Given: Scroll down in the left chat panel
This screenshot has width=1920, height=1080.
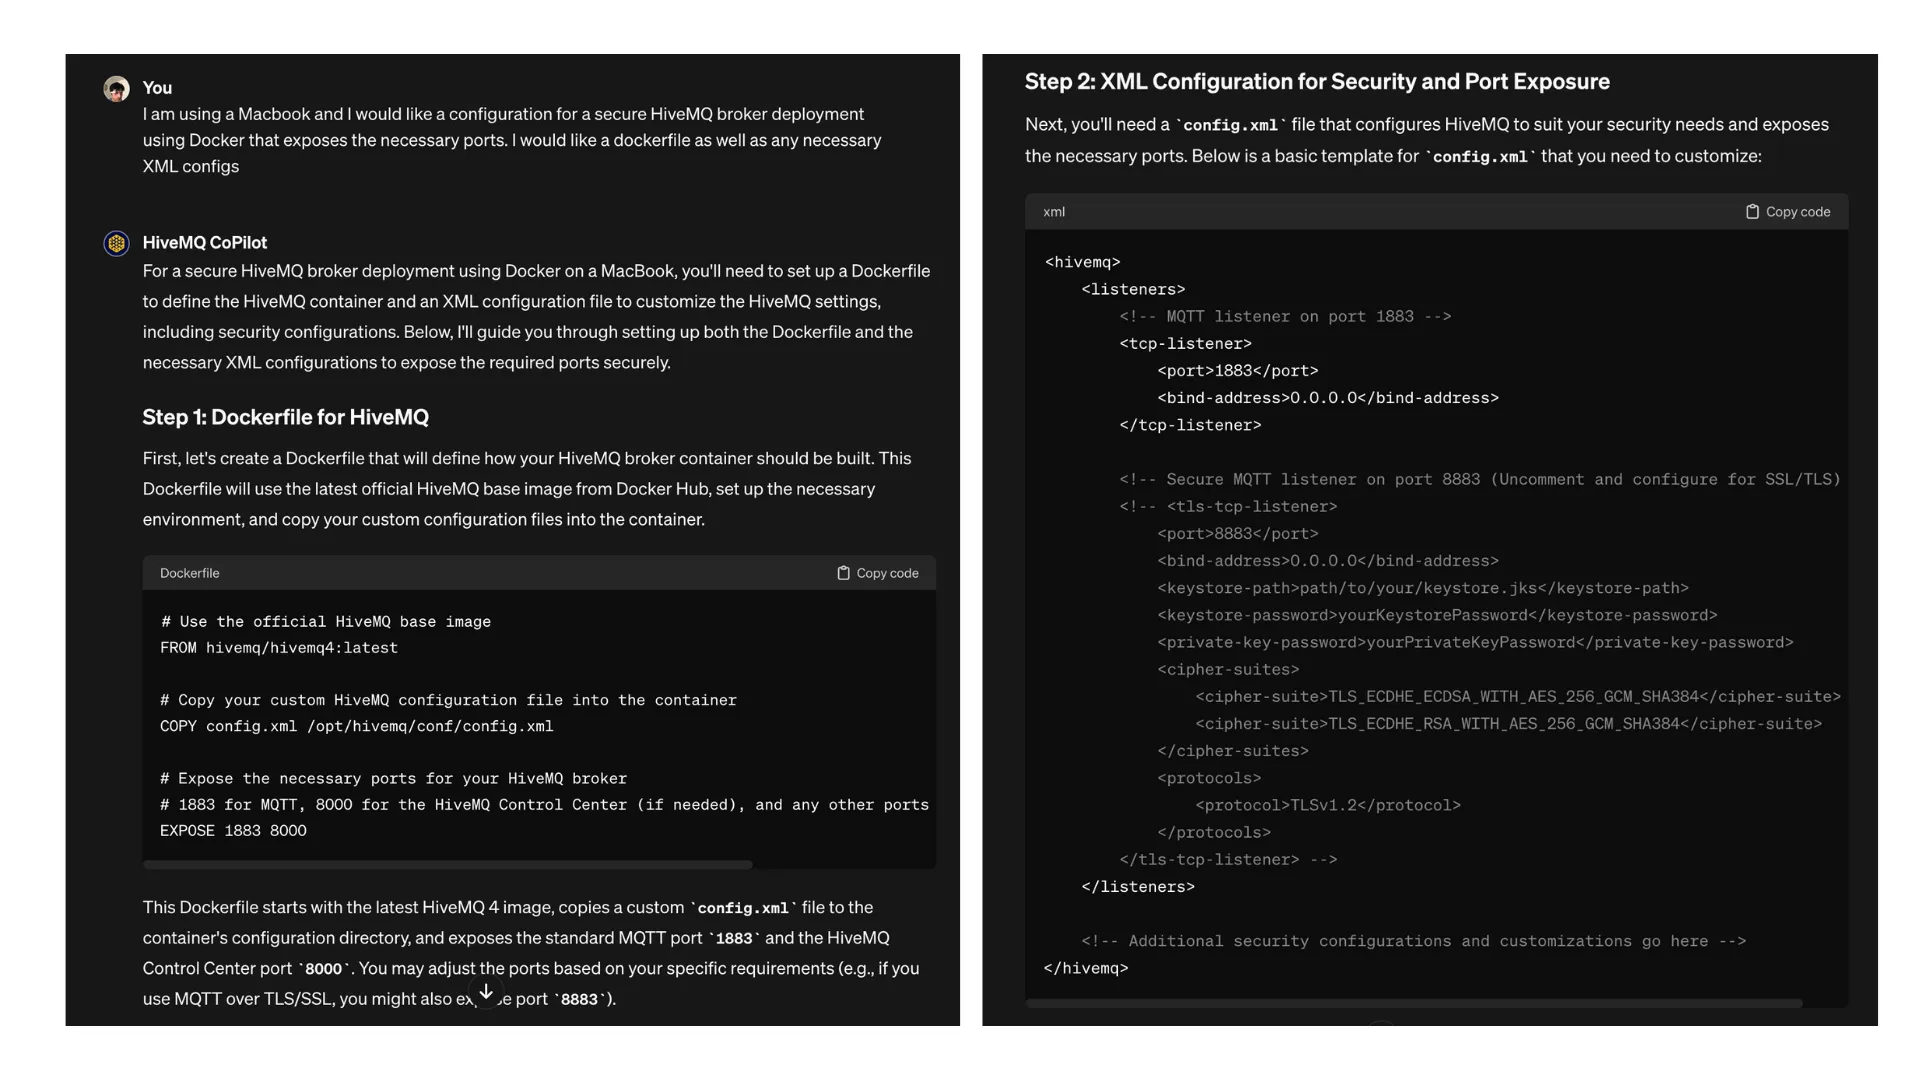Looking at the screenshot, I should coord(485,992).
